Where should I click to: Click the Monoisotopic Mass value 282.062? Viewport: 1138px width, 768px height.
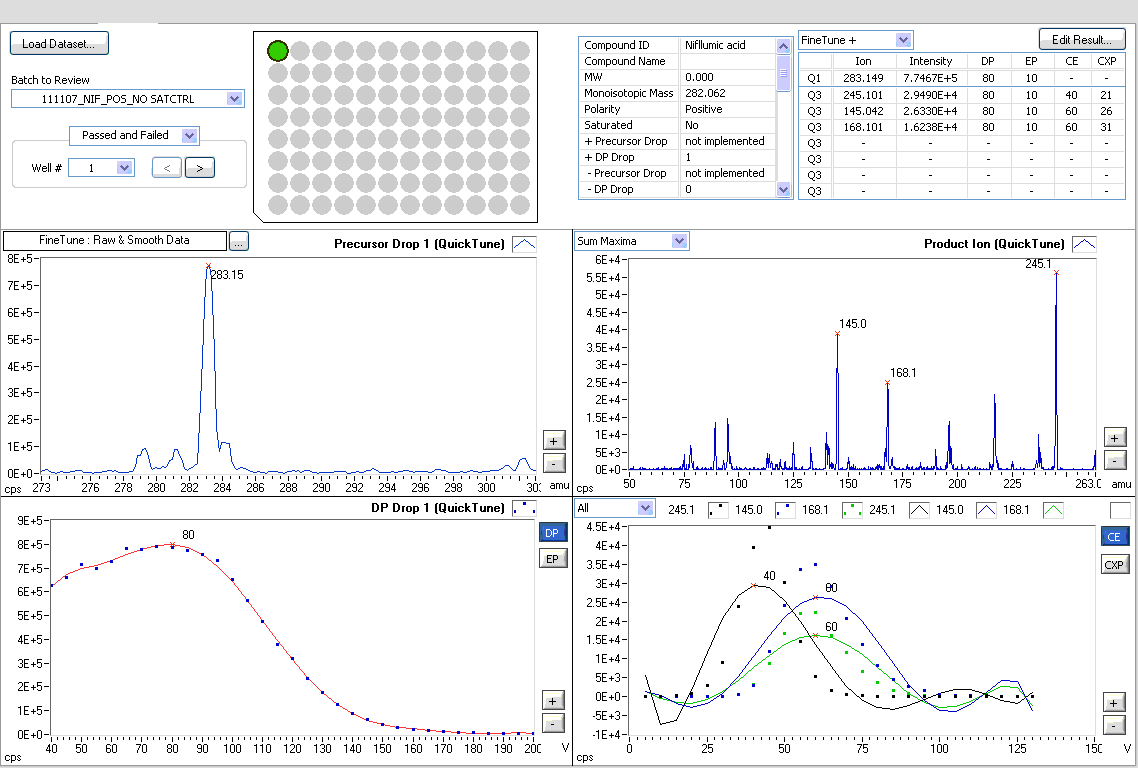click(x=728, y=93)
